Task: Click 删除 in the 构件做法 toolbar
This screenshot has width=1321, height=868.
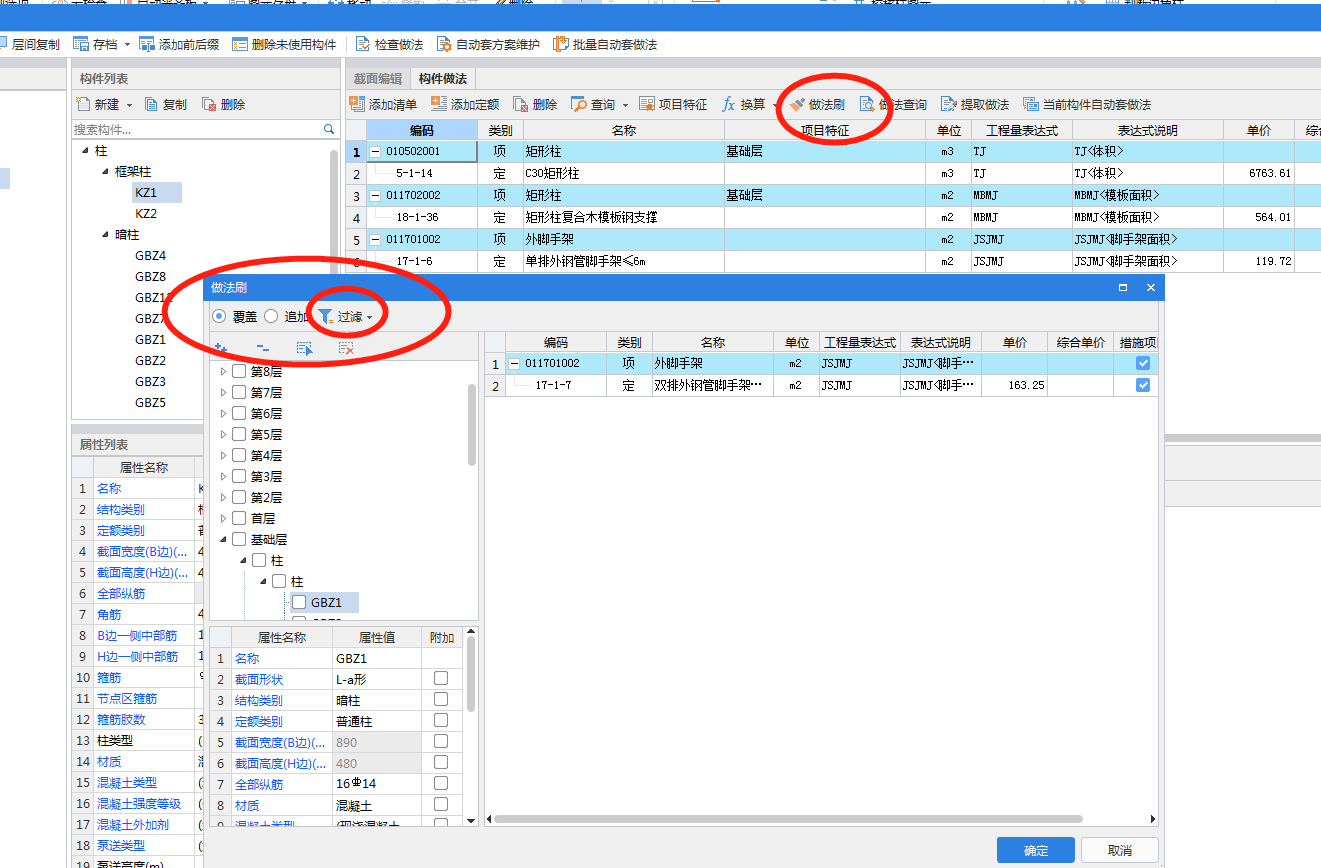Action: pyautogui.click(x=536, y=104)
